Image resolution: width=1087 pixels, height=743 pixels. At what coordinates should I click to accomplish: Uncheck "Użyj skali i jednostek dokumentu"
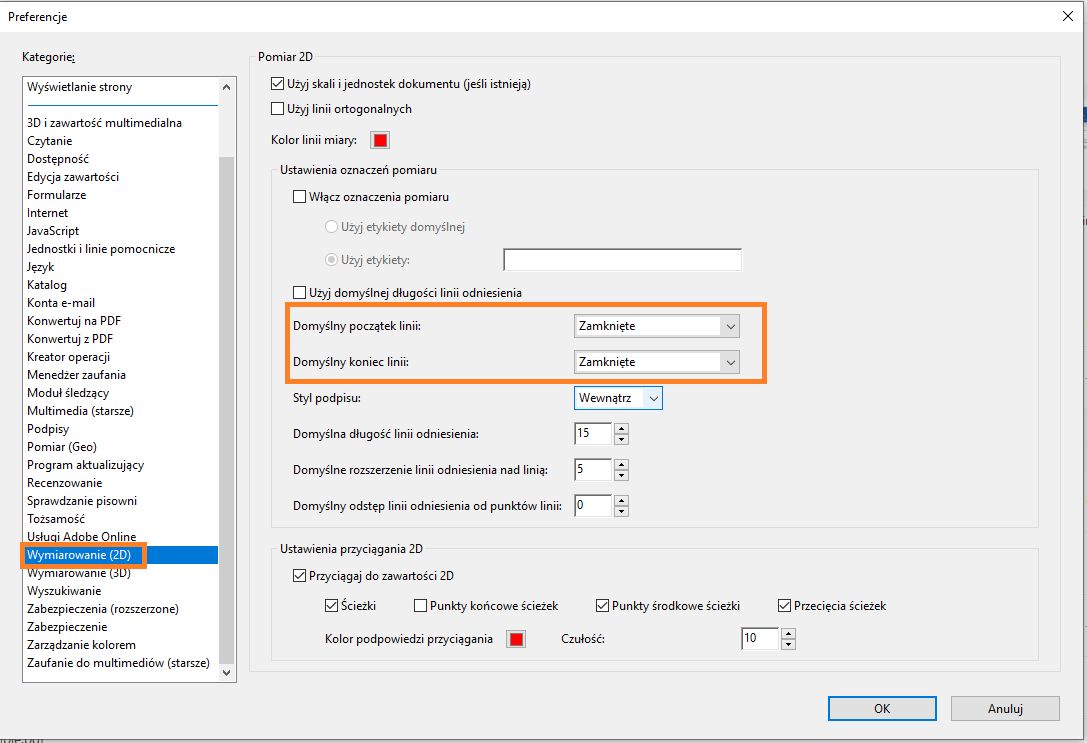coord(277,84)
